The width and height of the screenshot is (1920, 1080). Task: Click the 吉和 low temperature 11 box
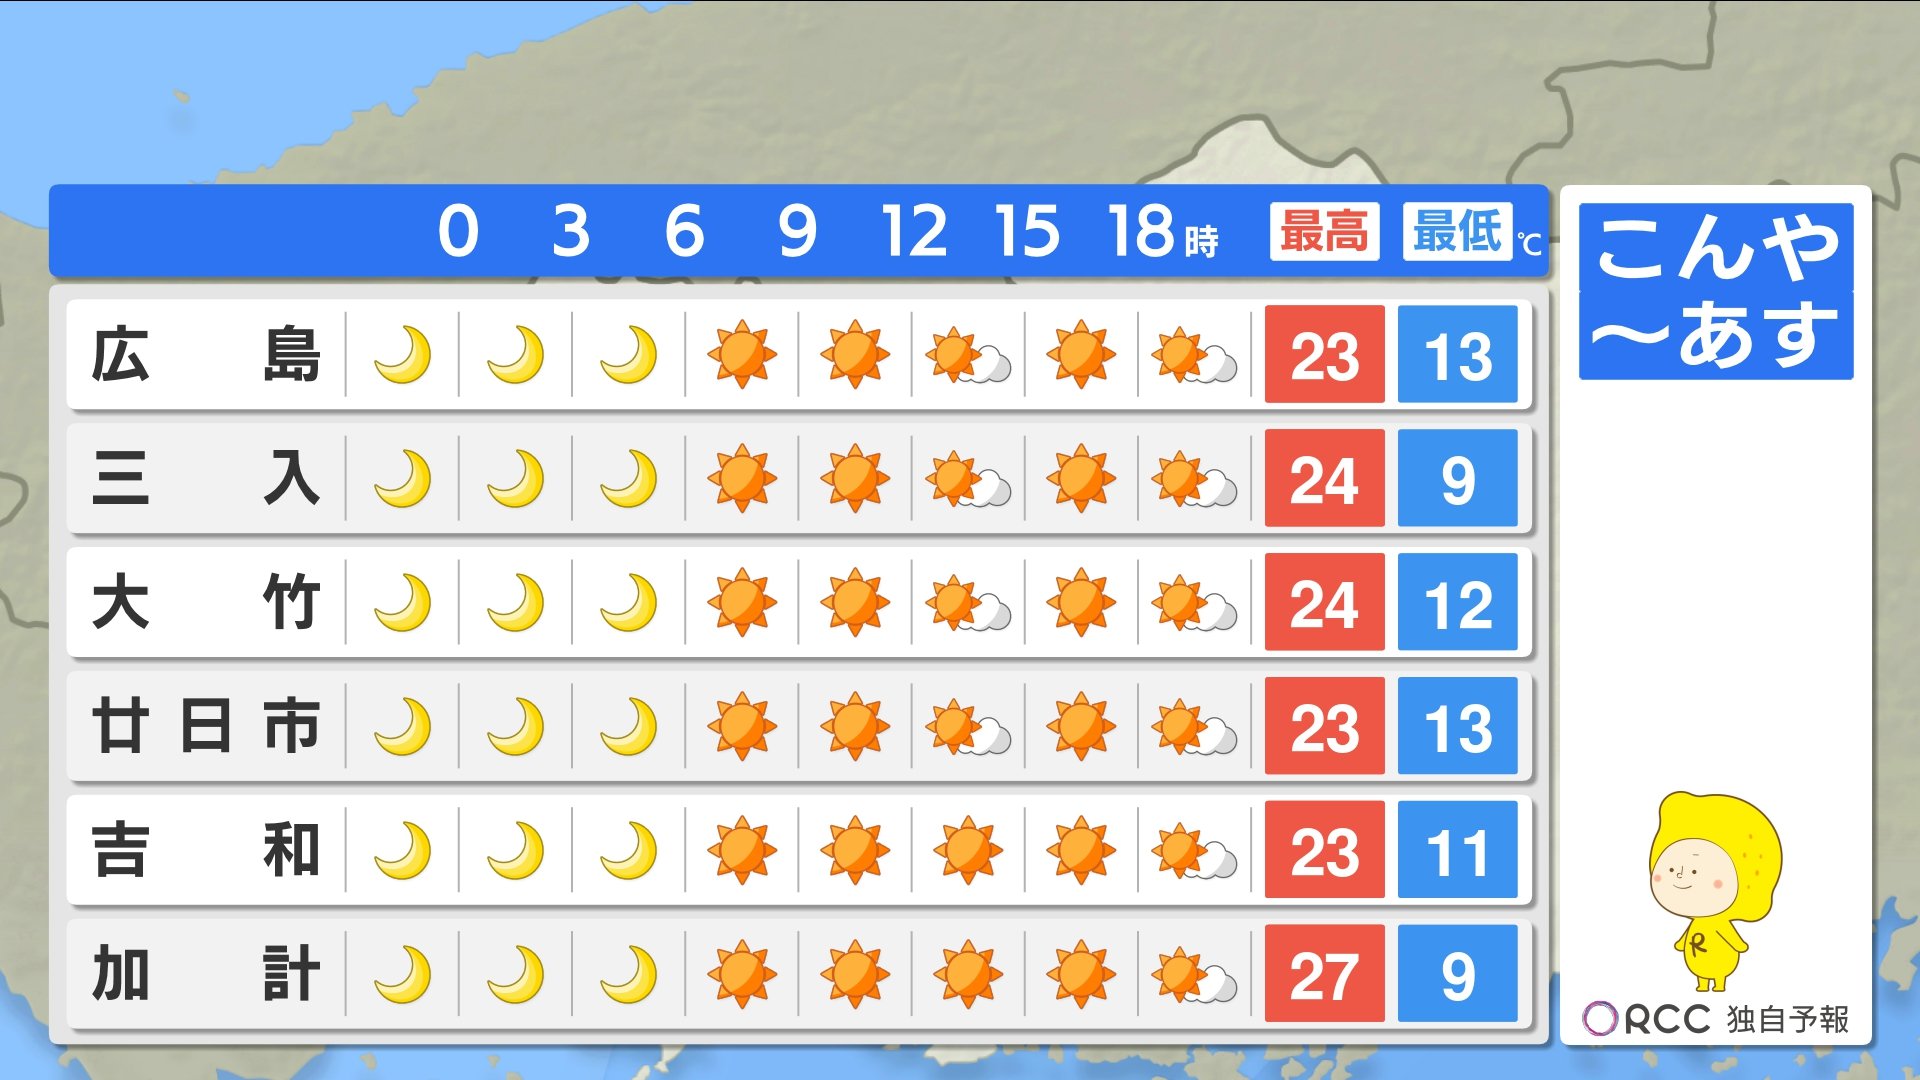pos(1457,850)
